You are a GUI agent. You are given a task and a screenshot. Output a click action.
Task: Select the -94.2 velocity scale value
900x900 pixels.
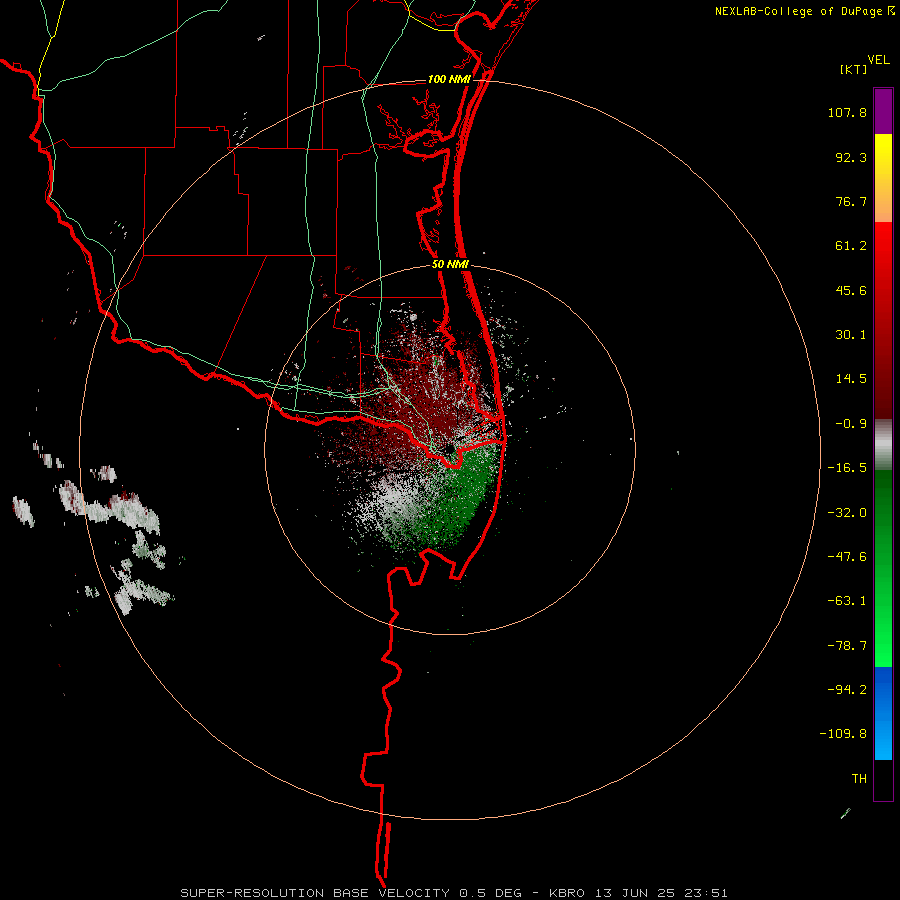(847, 689)
